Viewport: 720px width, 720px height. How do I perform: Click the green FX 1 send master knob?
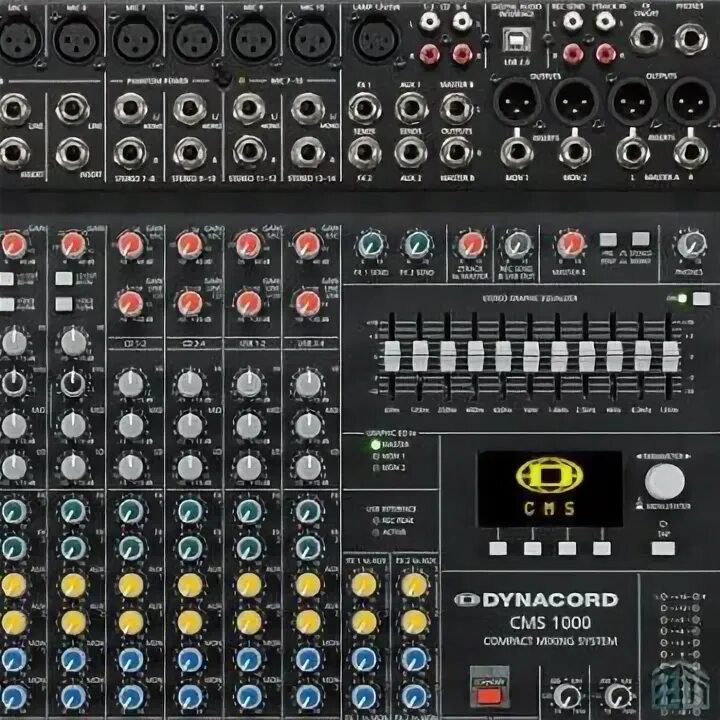click(x=370, y=245)
